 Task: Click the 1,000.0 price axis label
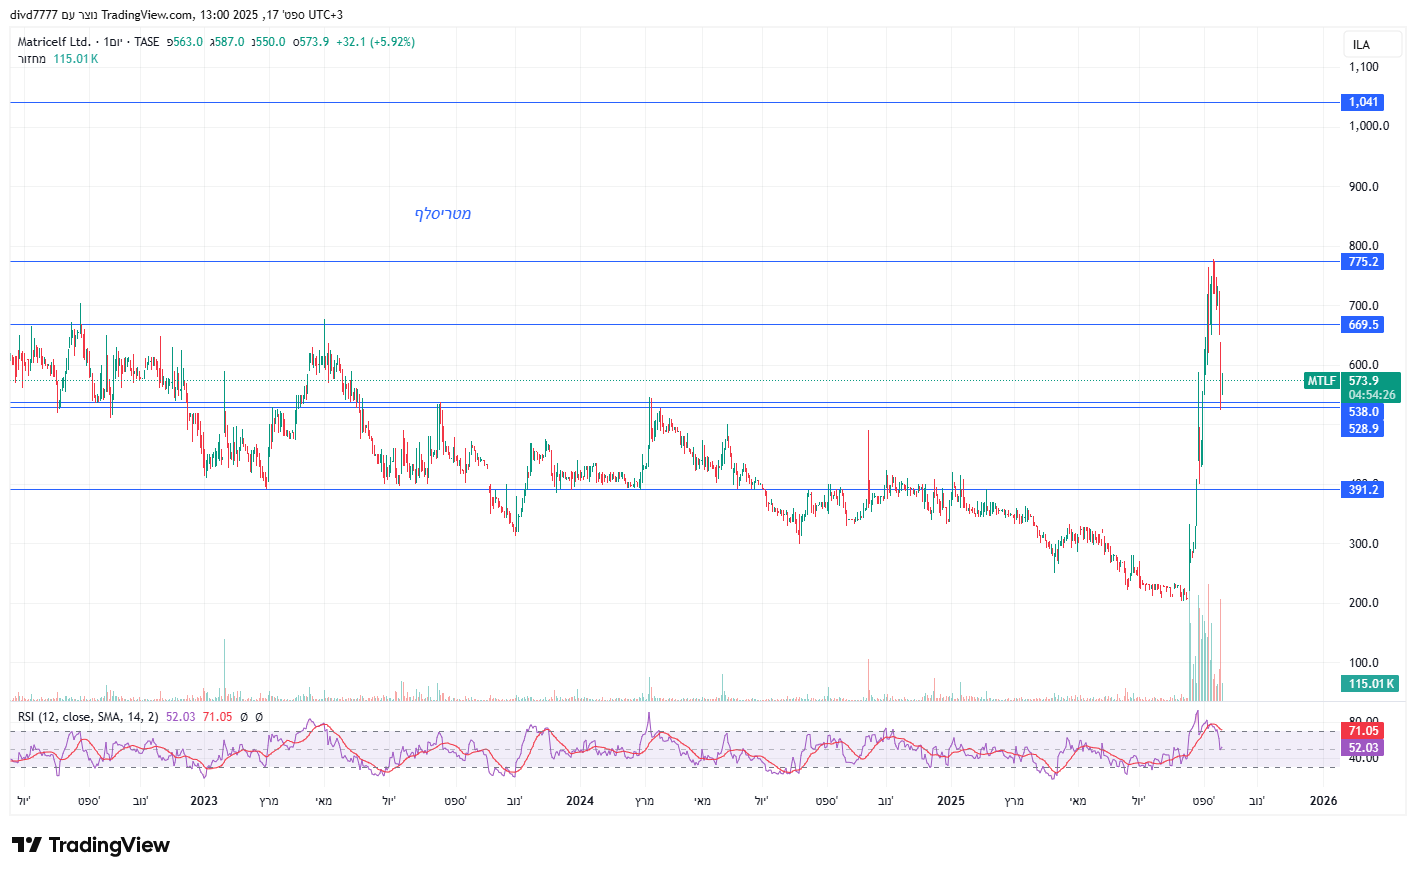(1369, 126)
